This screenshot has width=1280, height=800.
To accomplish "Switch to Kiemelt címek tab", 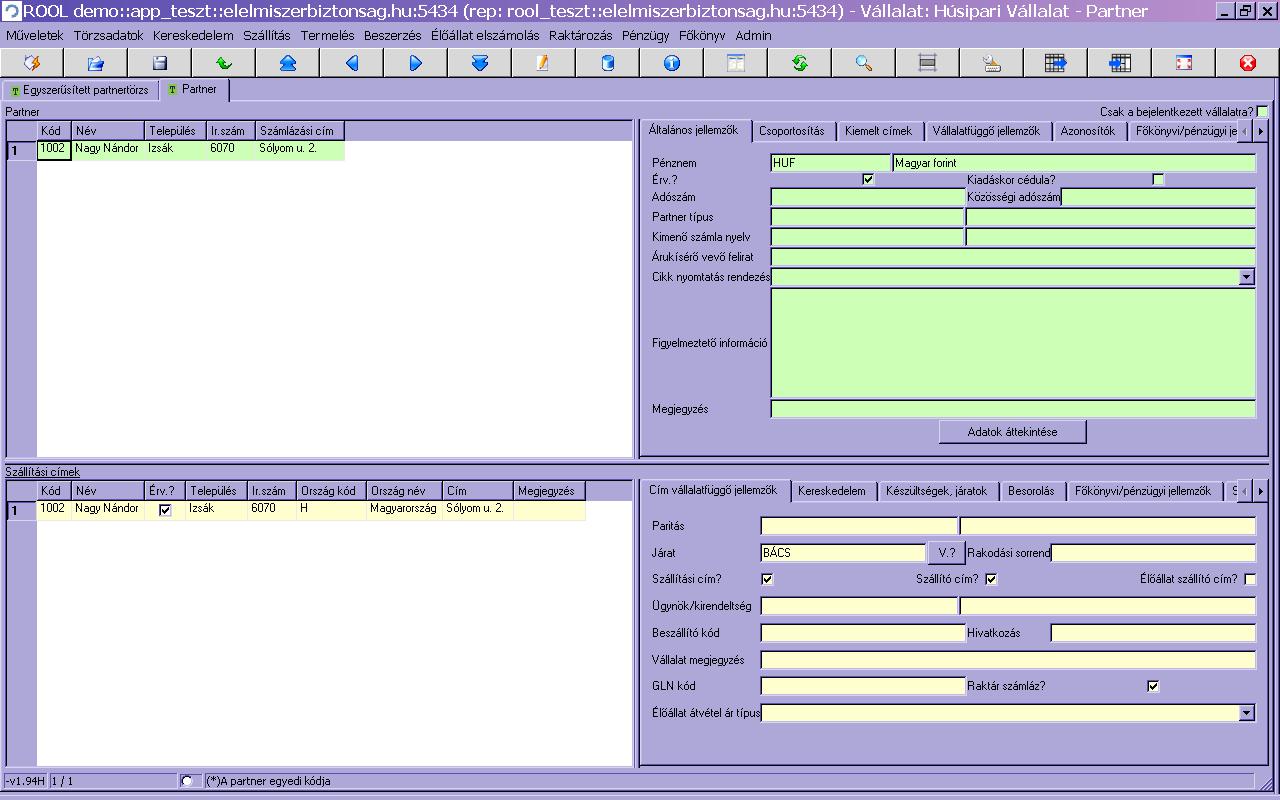I will 878,131.
